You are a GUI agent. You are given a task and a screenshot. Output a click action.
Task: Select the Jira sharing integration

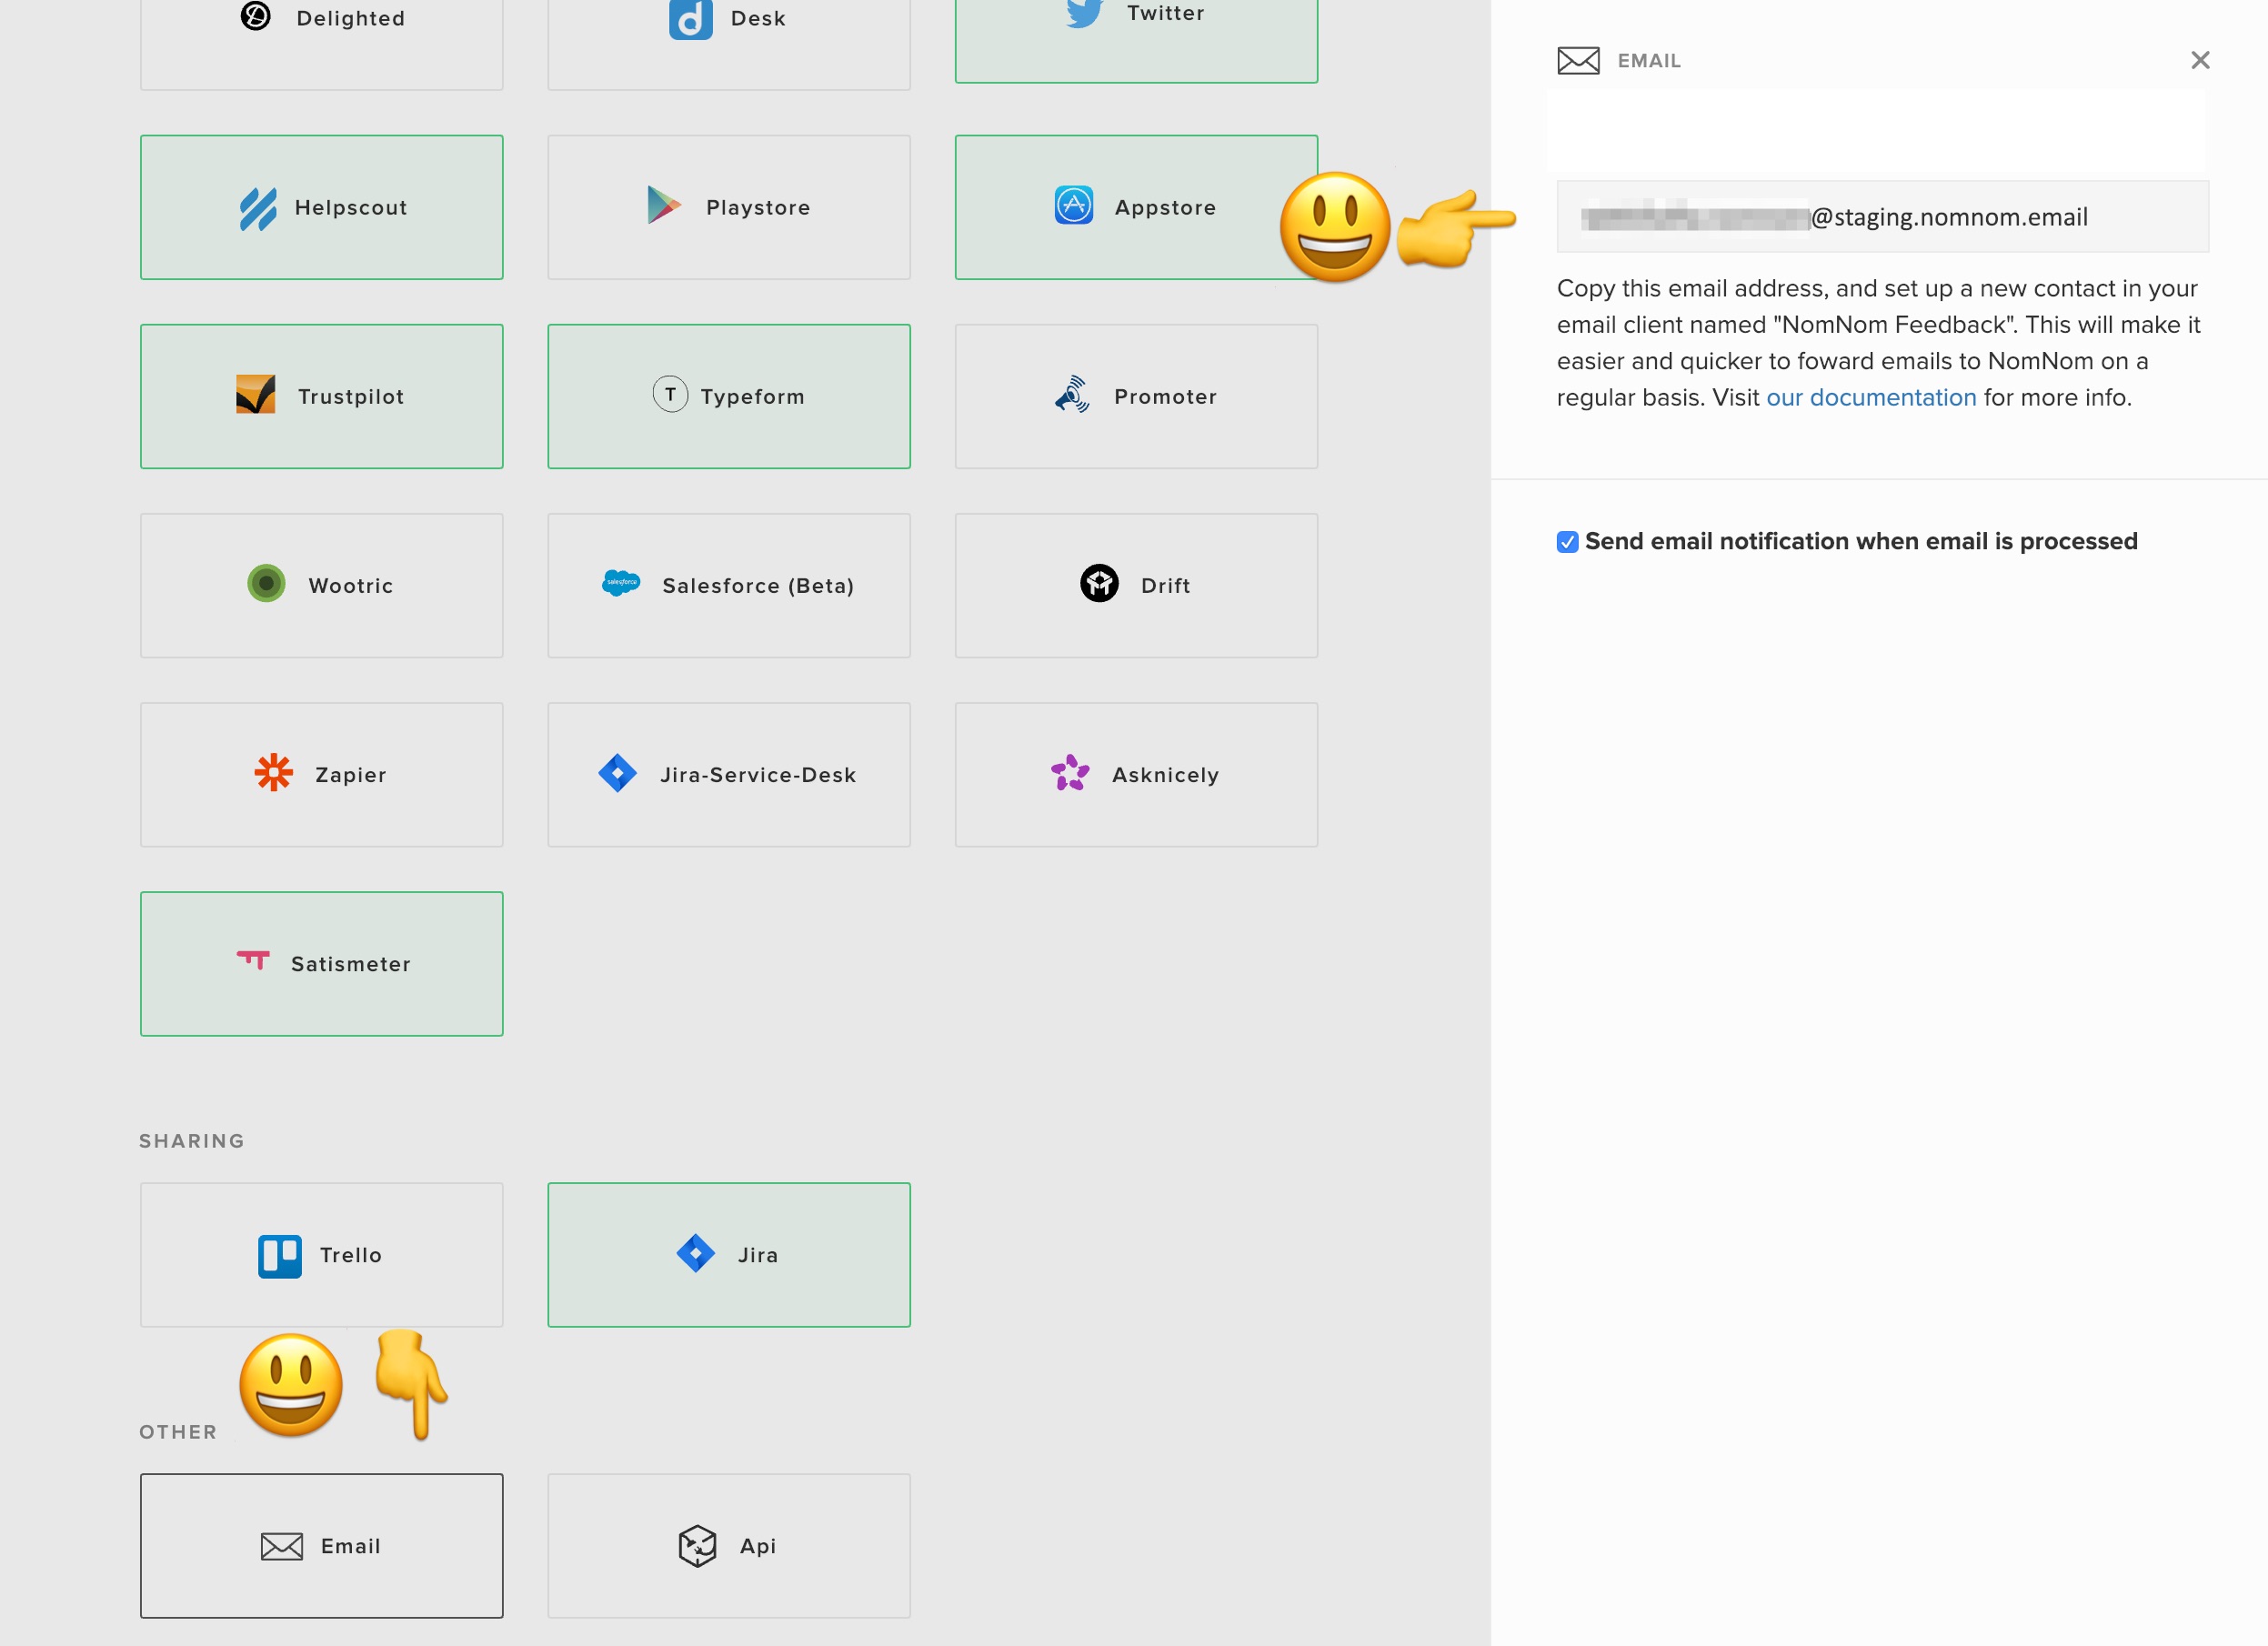point(728,1254)
